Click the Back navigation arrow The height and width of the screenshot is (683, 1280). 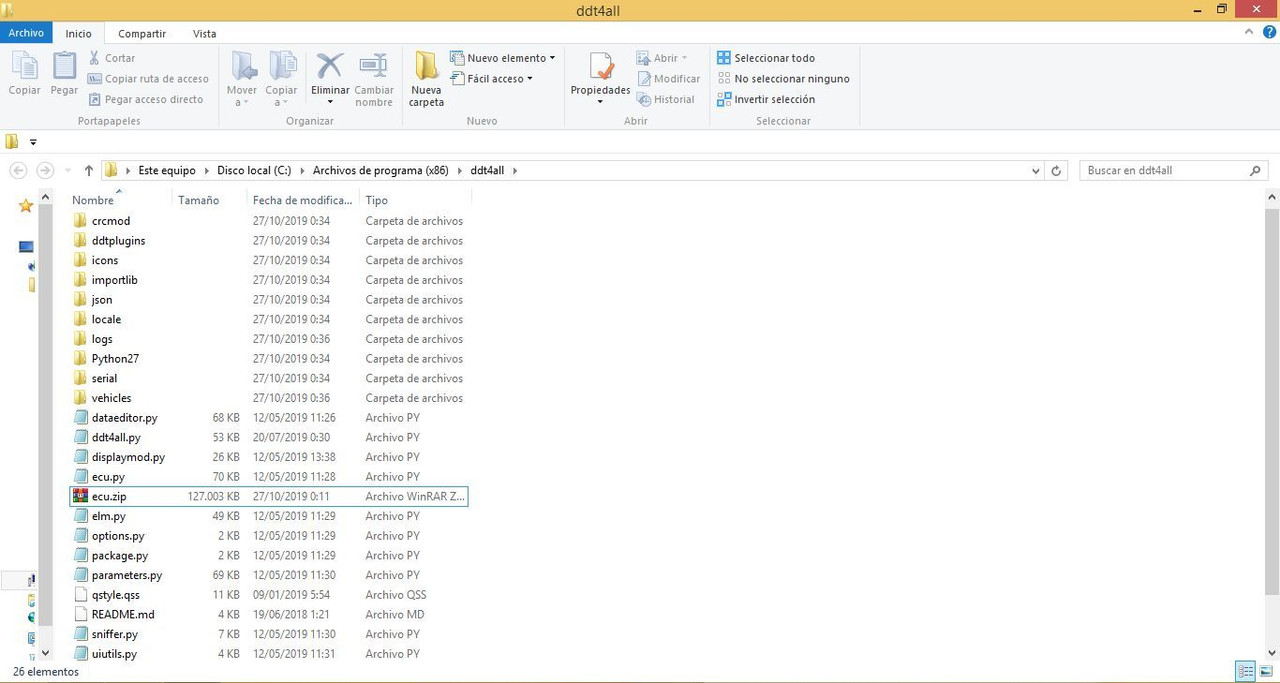click(18, 171)
